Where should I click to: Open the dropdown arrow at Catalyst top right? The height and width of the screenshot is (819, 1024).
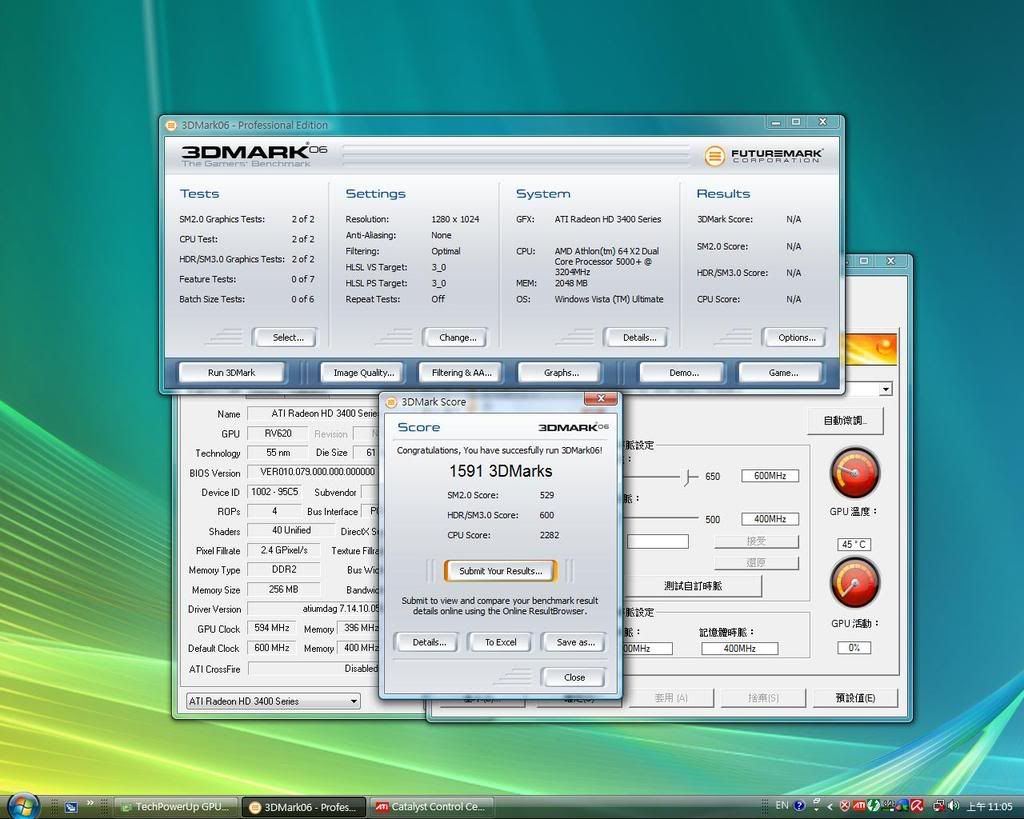click(x=886, y=389)
